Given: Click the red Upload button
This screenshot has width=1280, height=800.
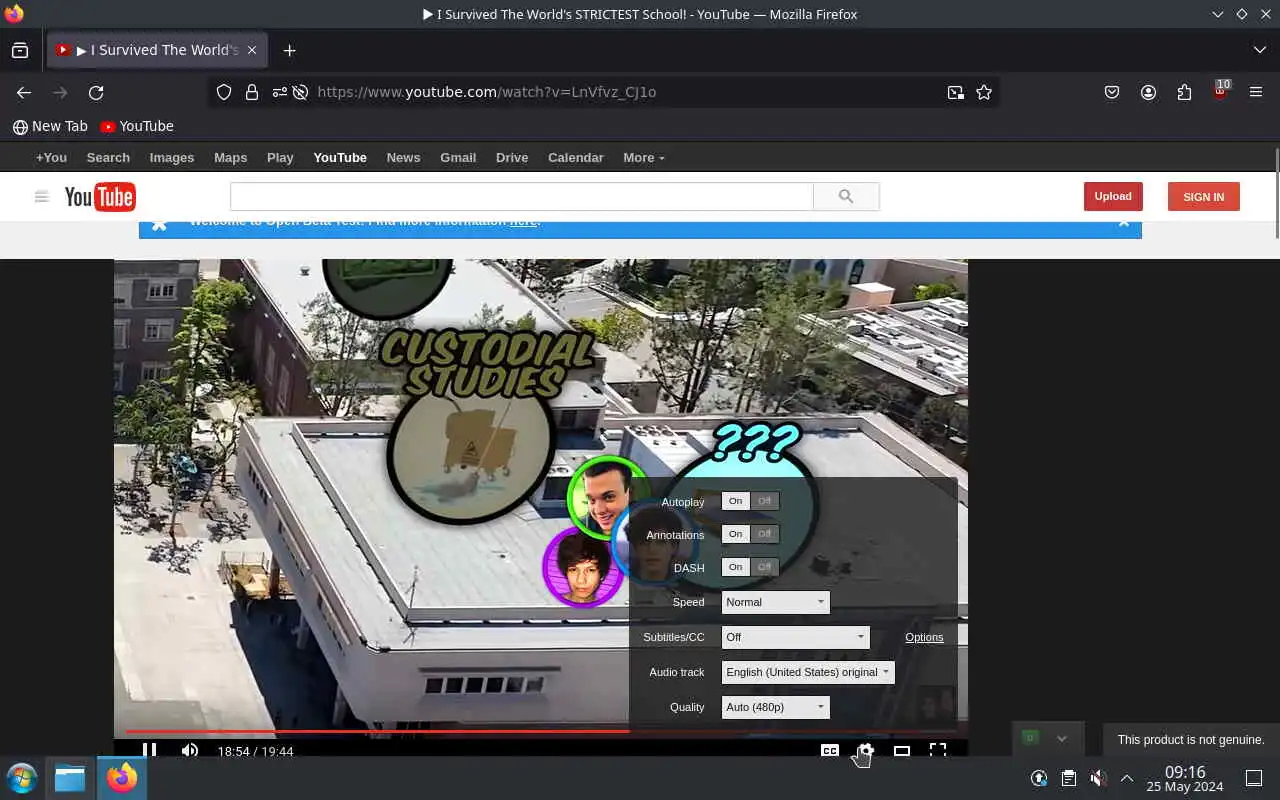Looking at the screenshot, I should point(1113,196).
